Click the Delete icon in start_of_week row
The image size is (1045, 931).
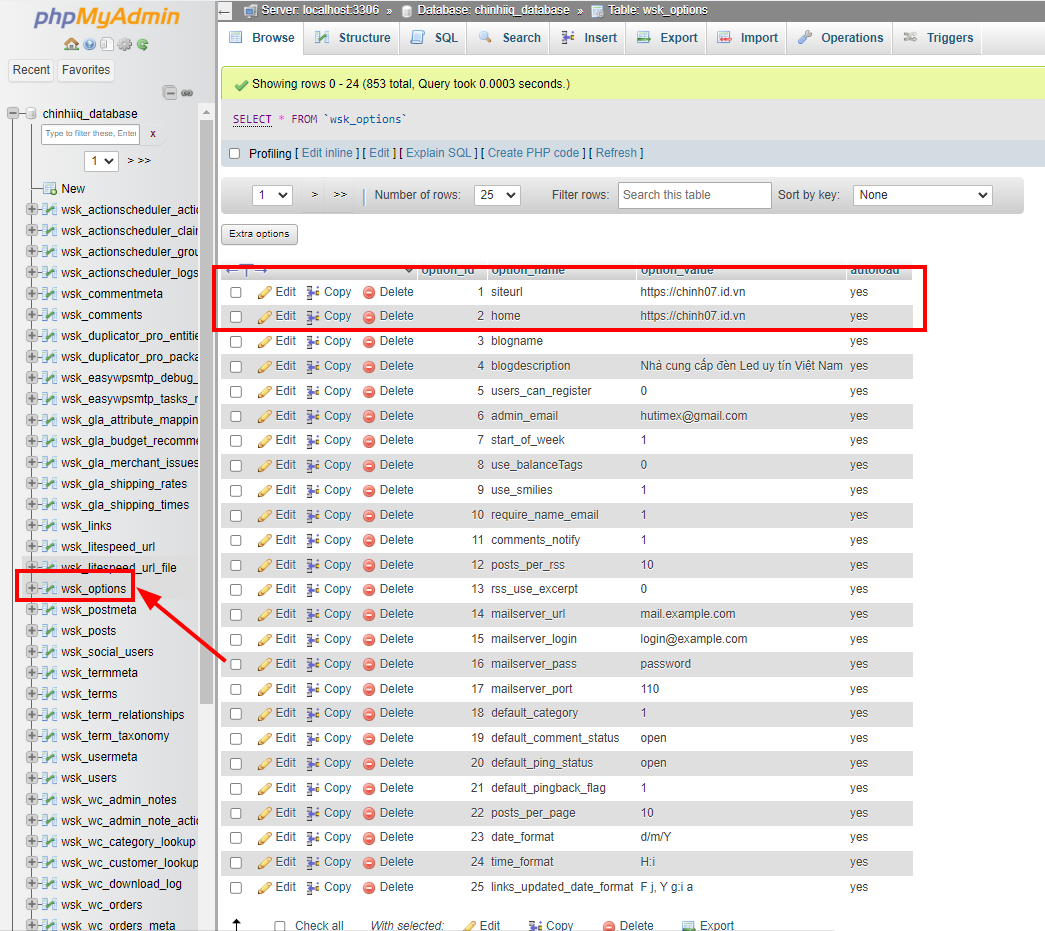coord(369,441)
